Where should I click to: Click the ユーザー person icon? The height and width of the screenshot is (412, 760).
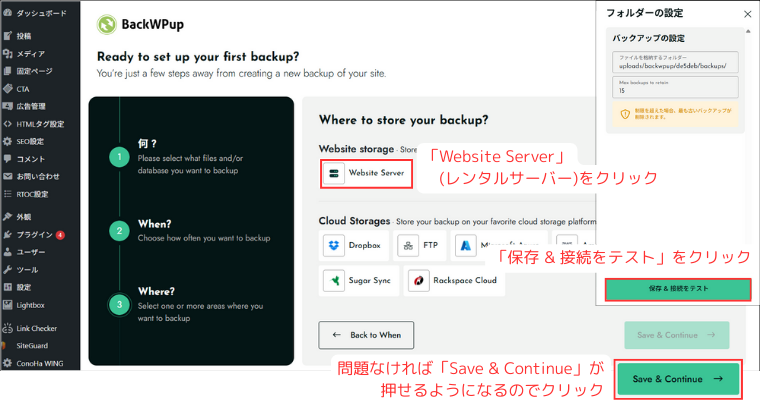tap(7, 252)
